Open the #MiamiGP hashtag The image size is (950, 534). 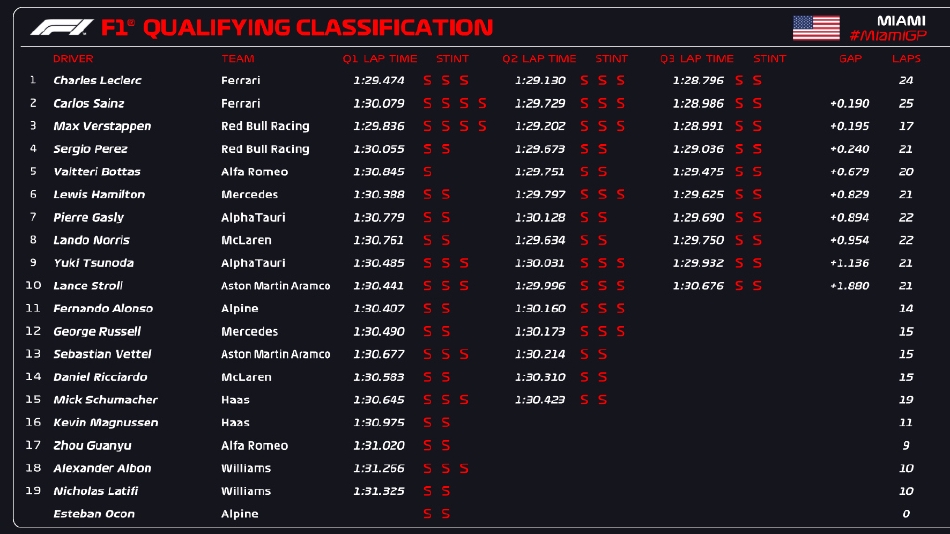(886, 36)
